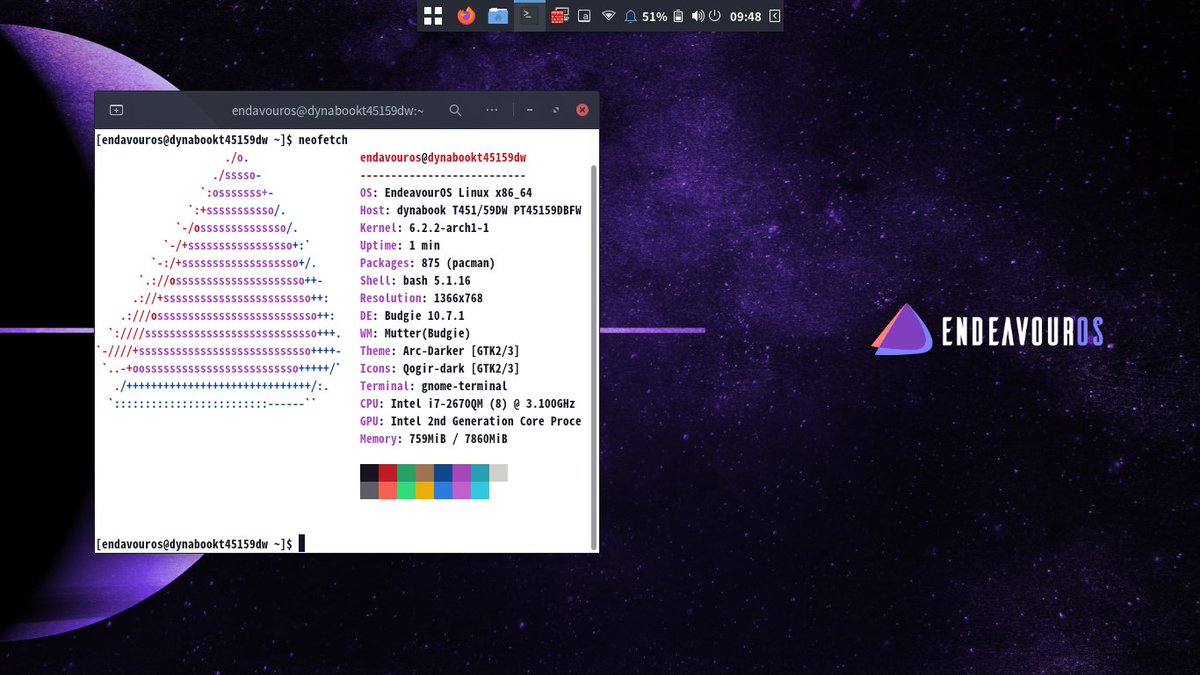This screenshot has height=675, width=1200.
Task: Click the yellow swatch in neofetch palette
Action: (424, 490)
